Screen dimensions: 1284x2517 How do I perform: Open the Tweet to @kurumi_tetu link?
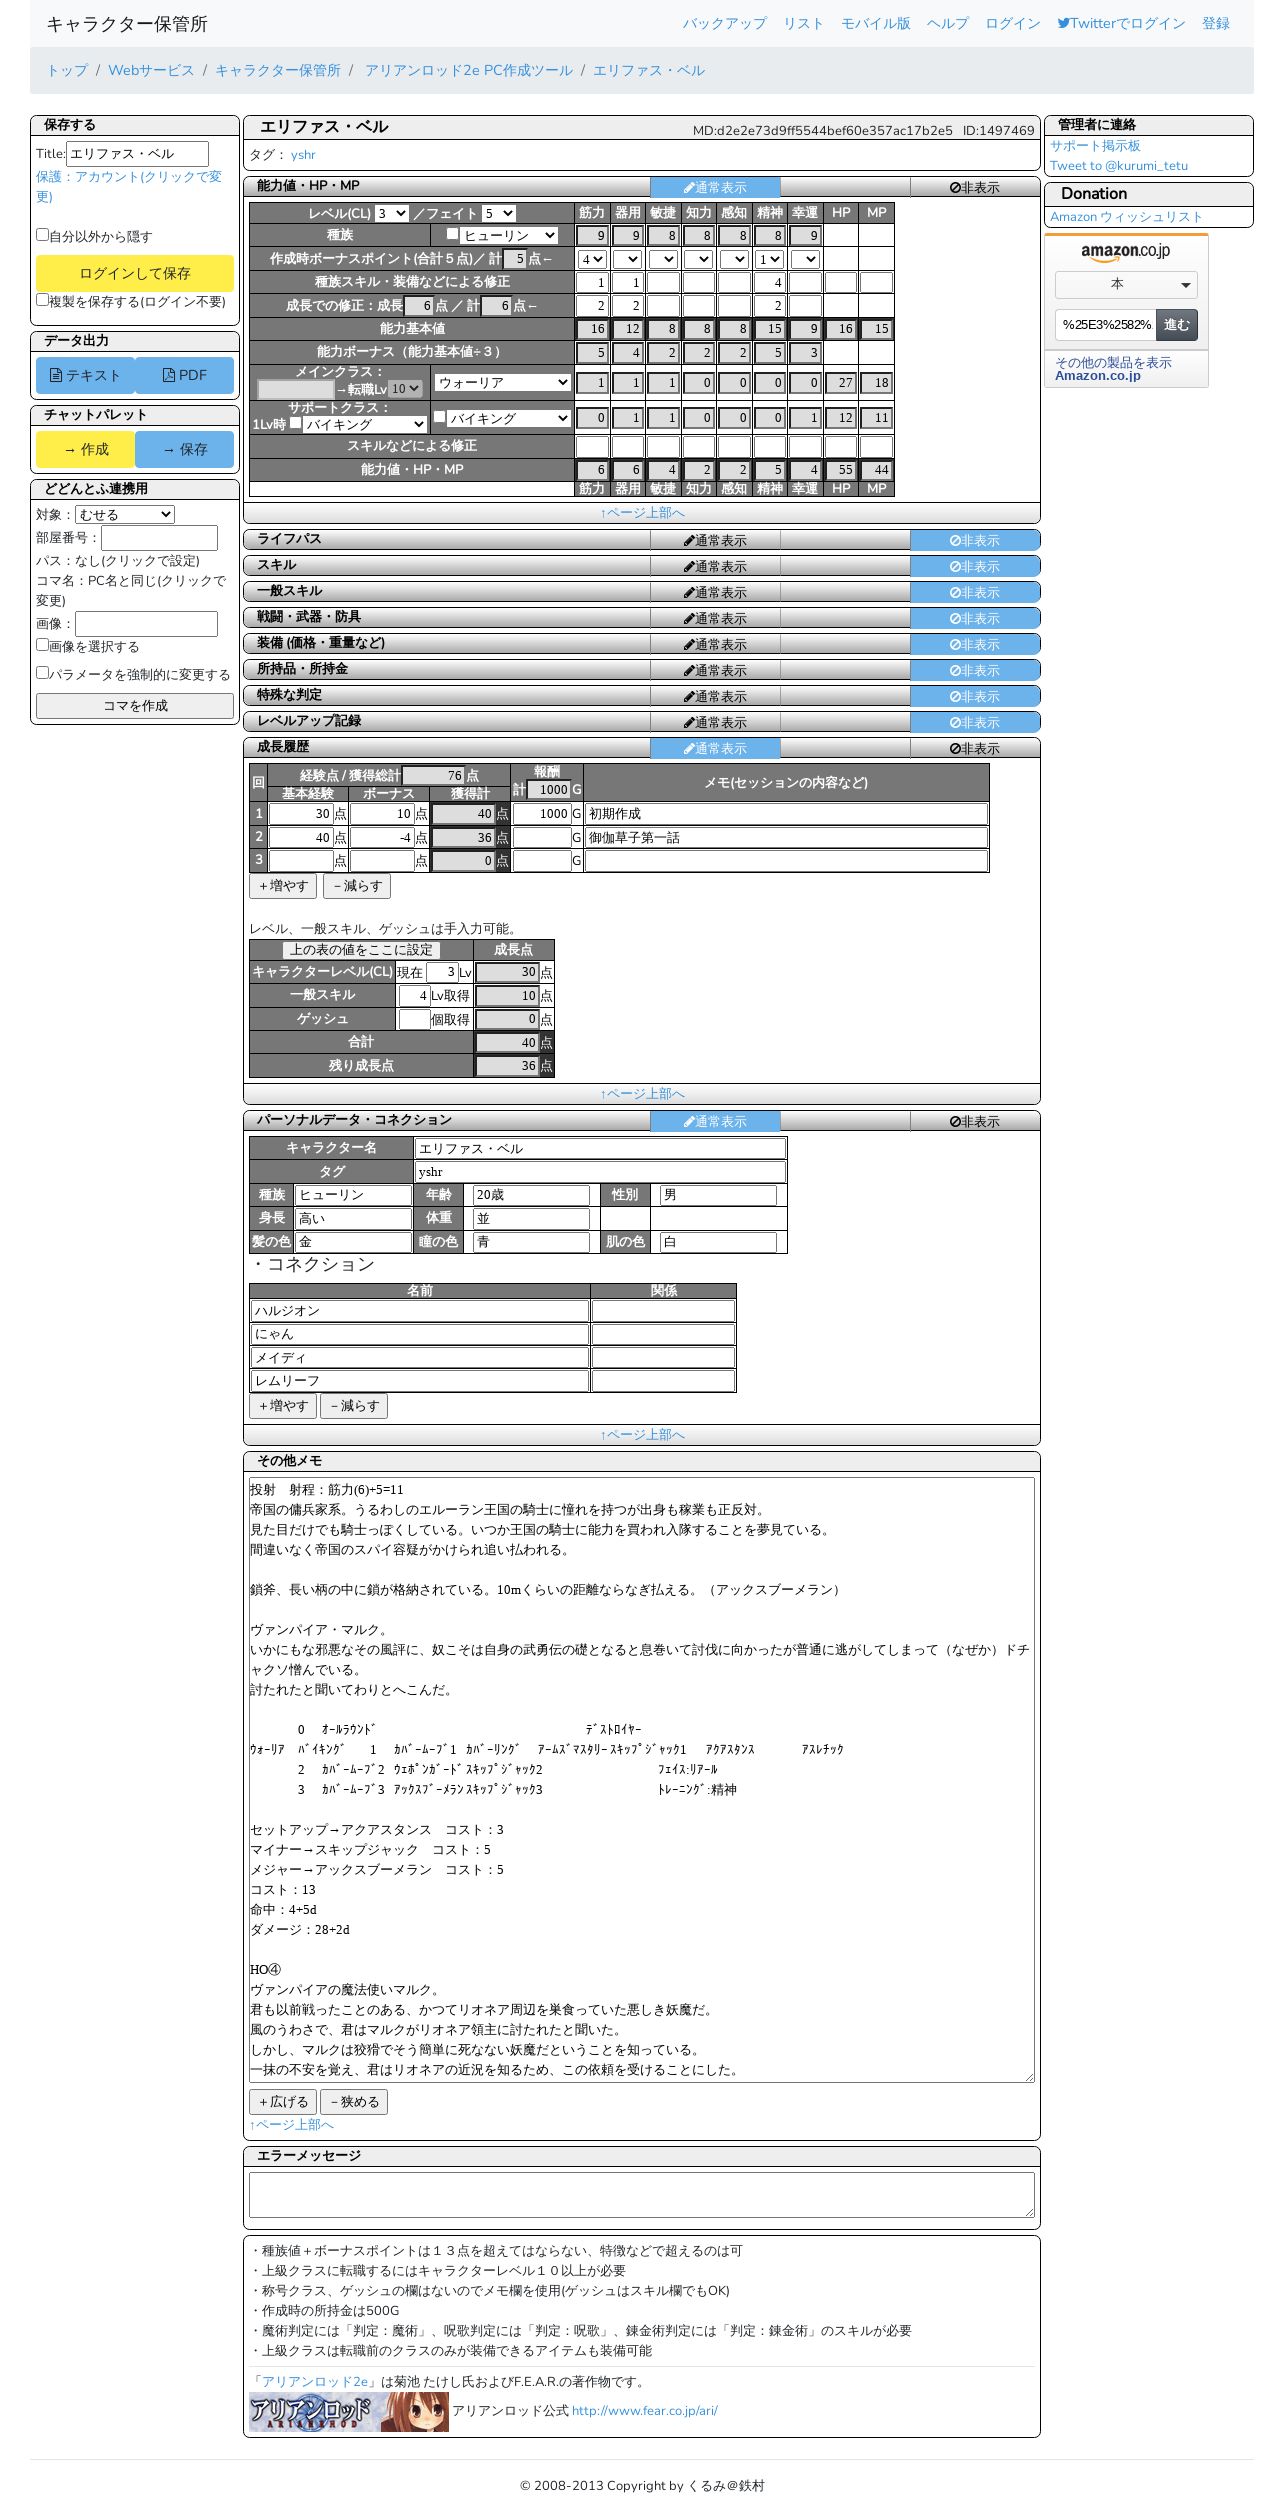1119,166
